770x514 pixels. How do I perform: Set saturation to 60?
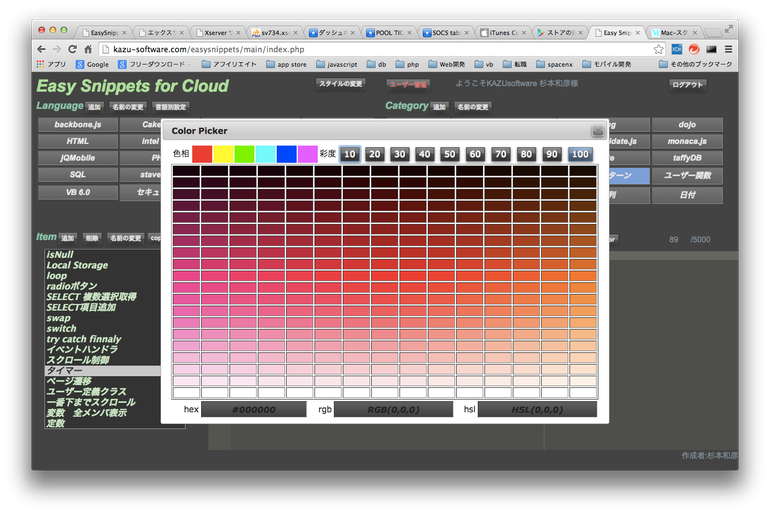click(x=475, y=154)
